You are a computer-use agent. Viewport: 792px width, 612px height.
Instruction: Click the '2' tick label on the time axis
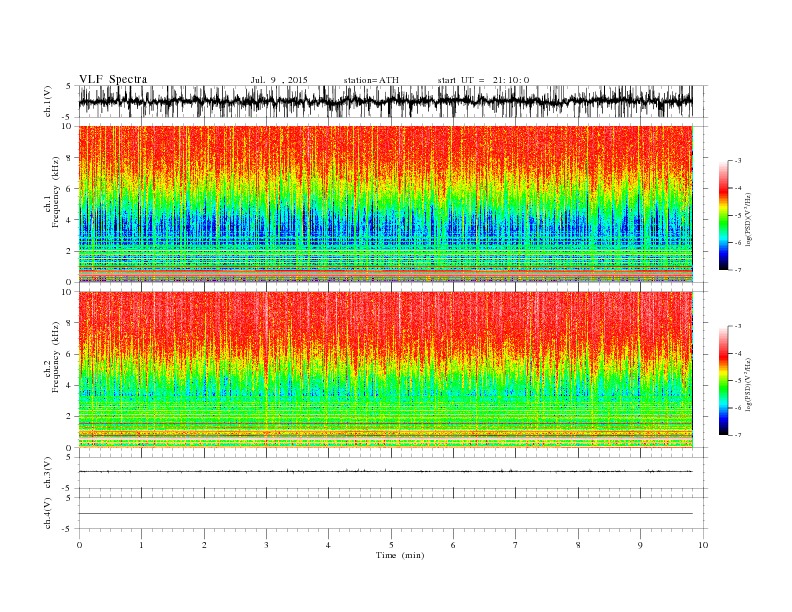(204, 545)
